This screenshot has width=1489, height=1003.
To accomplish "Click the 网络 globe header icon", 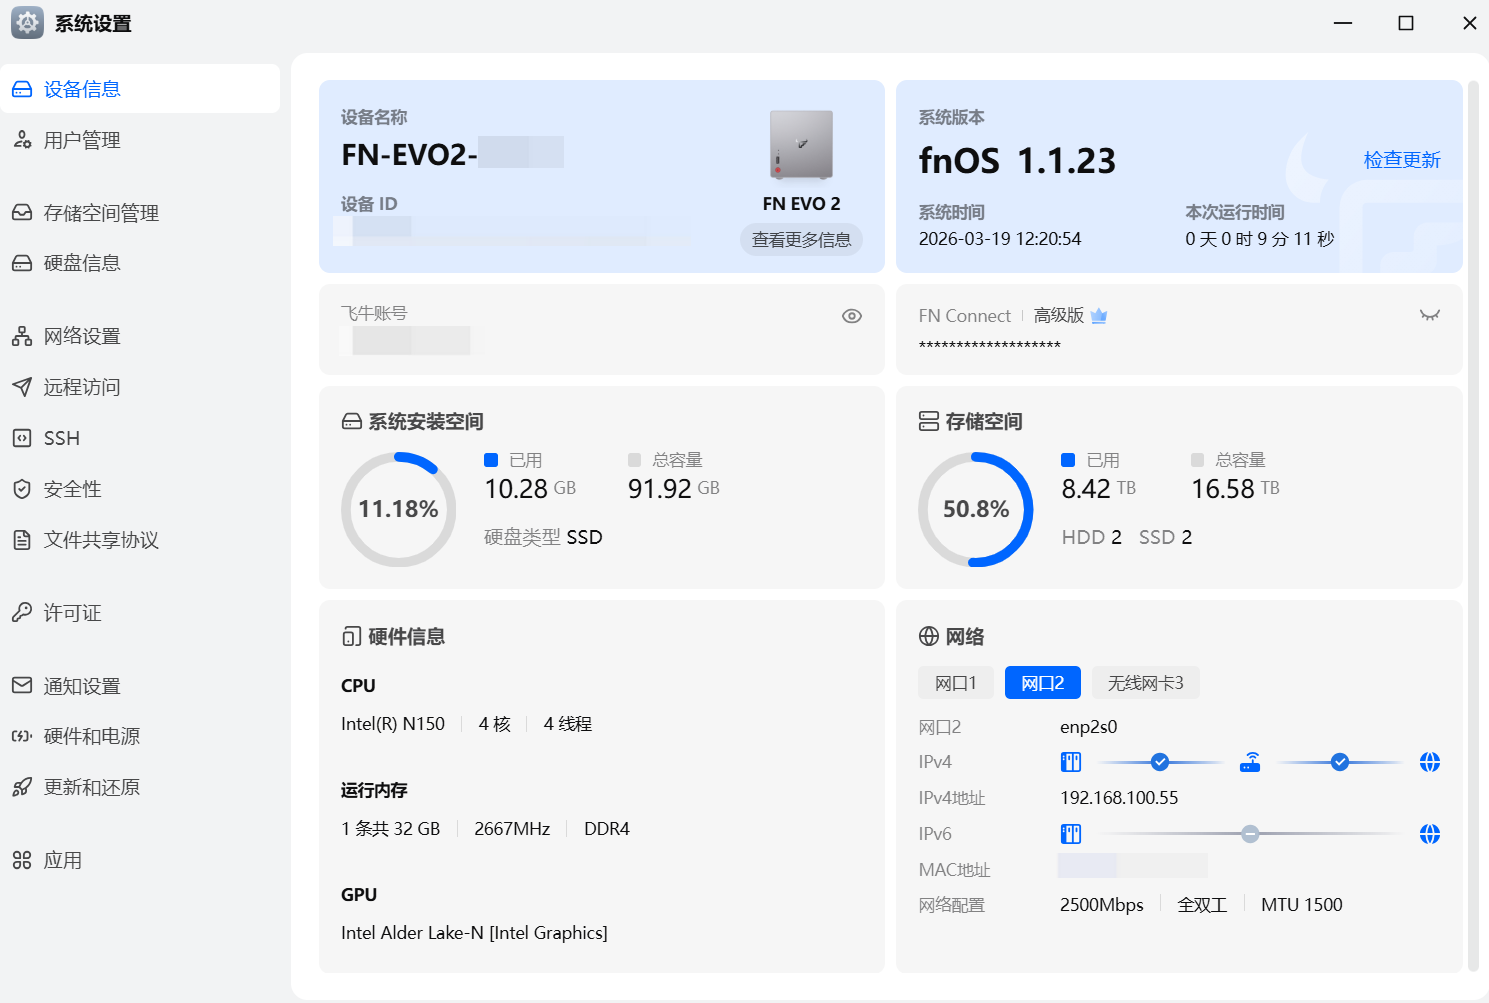I will 929,637.
